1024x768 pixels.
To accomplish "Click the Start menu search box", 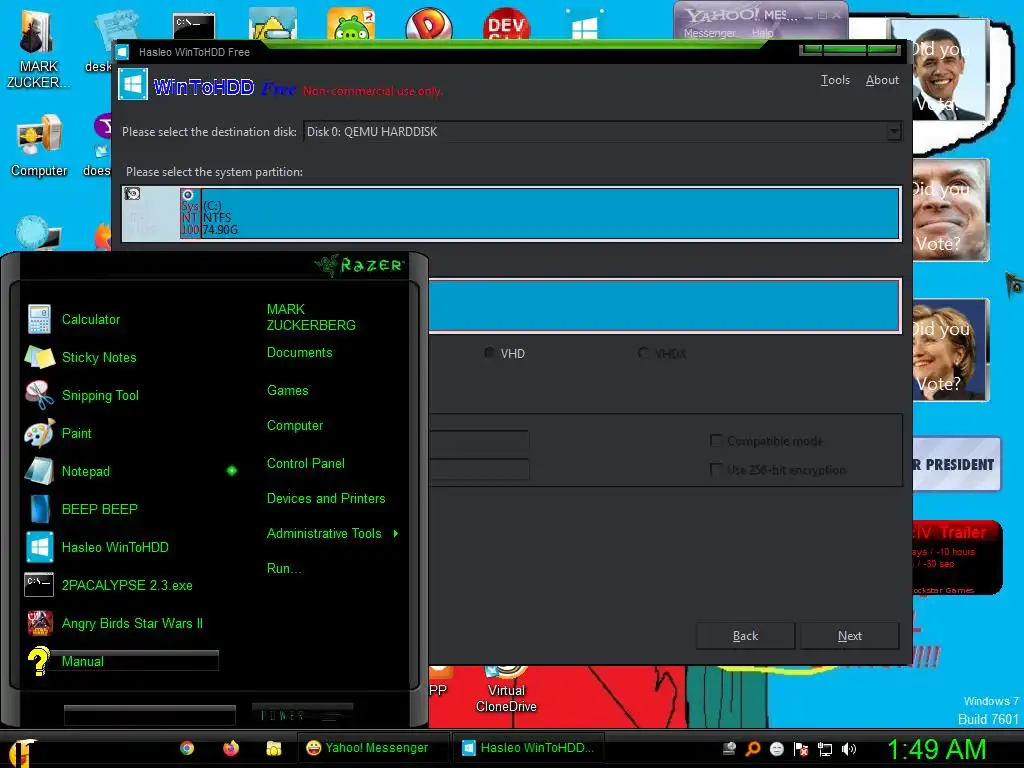I will pos(150,715).
